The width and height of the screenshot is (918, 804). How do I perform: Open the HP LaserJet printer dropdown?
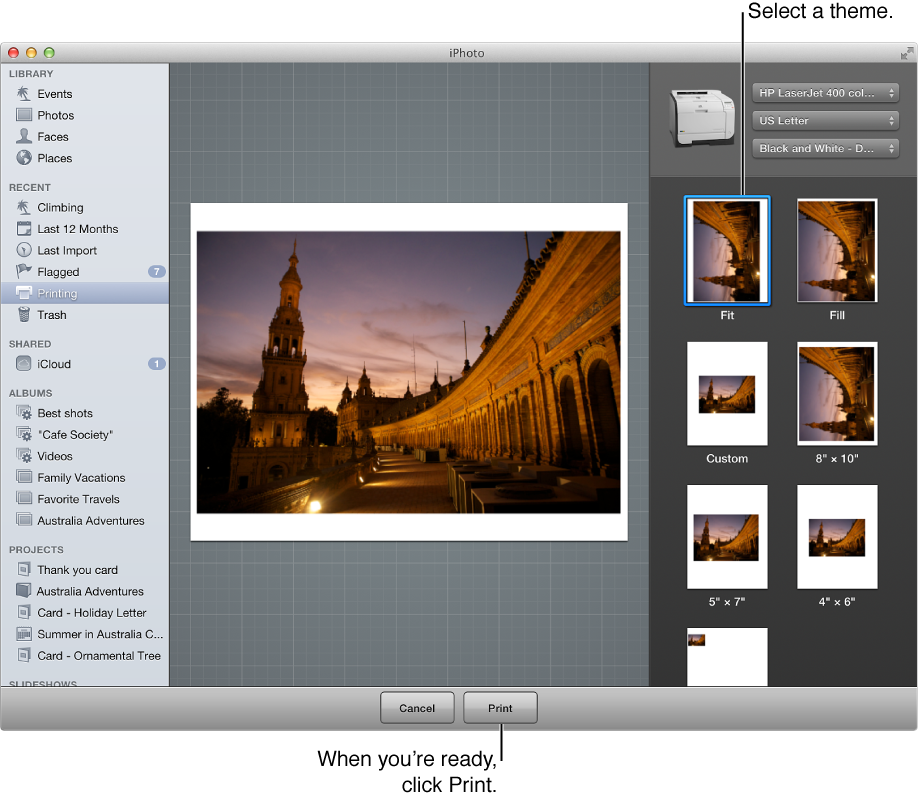coord(825,92)
